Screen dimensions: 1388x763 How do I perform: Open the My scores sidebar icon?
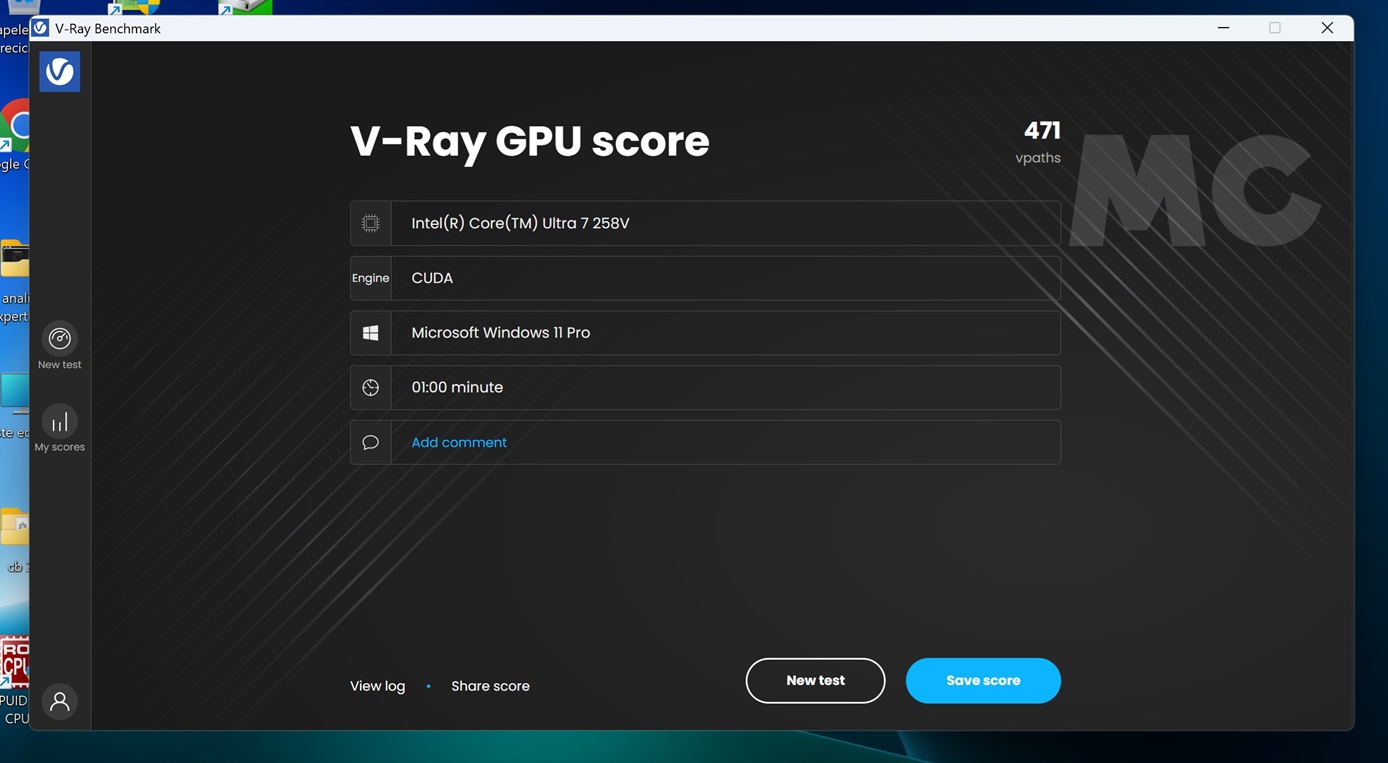pyautogui.click(x=60, y=422)
